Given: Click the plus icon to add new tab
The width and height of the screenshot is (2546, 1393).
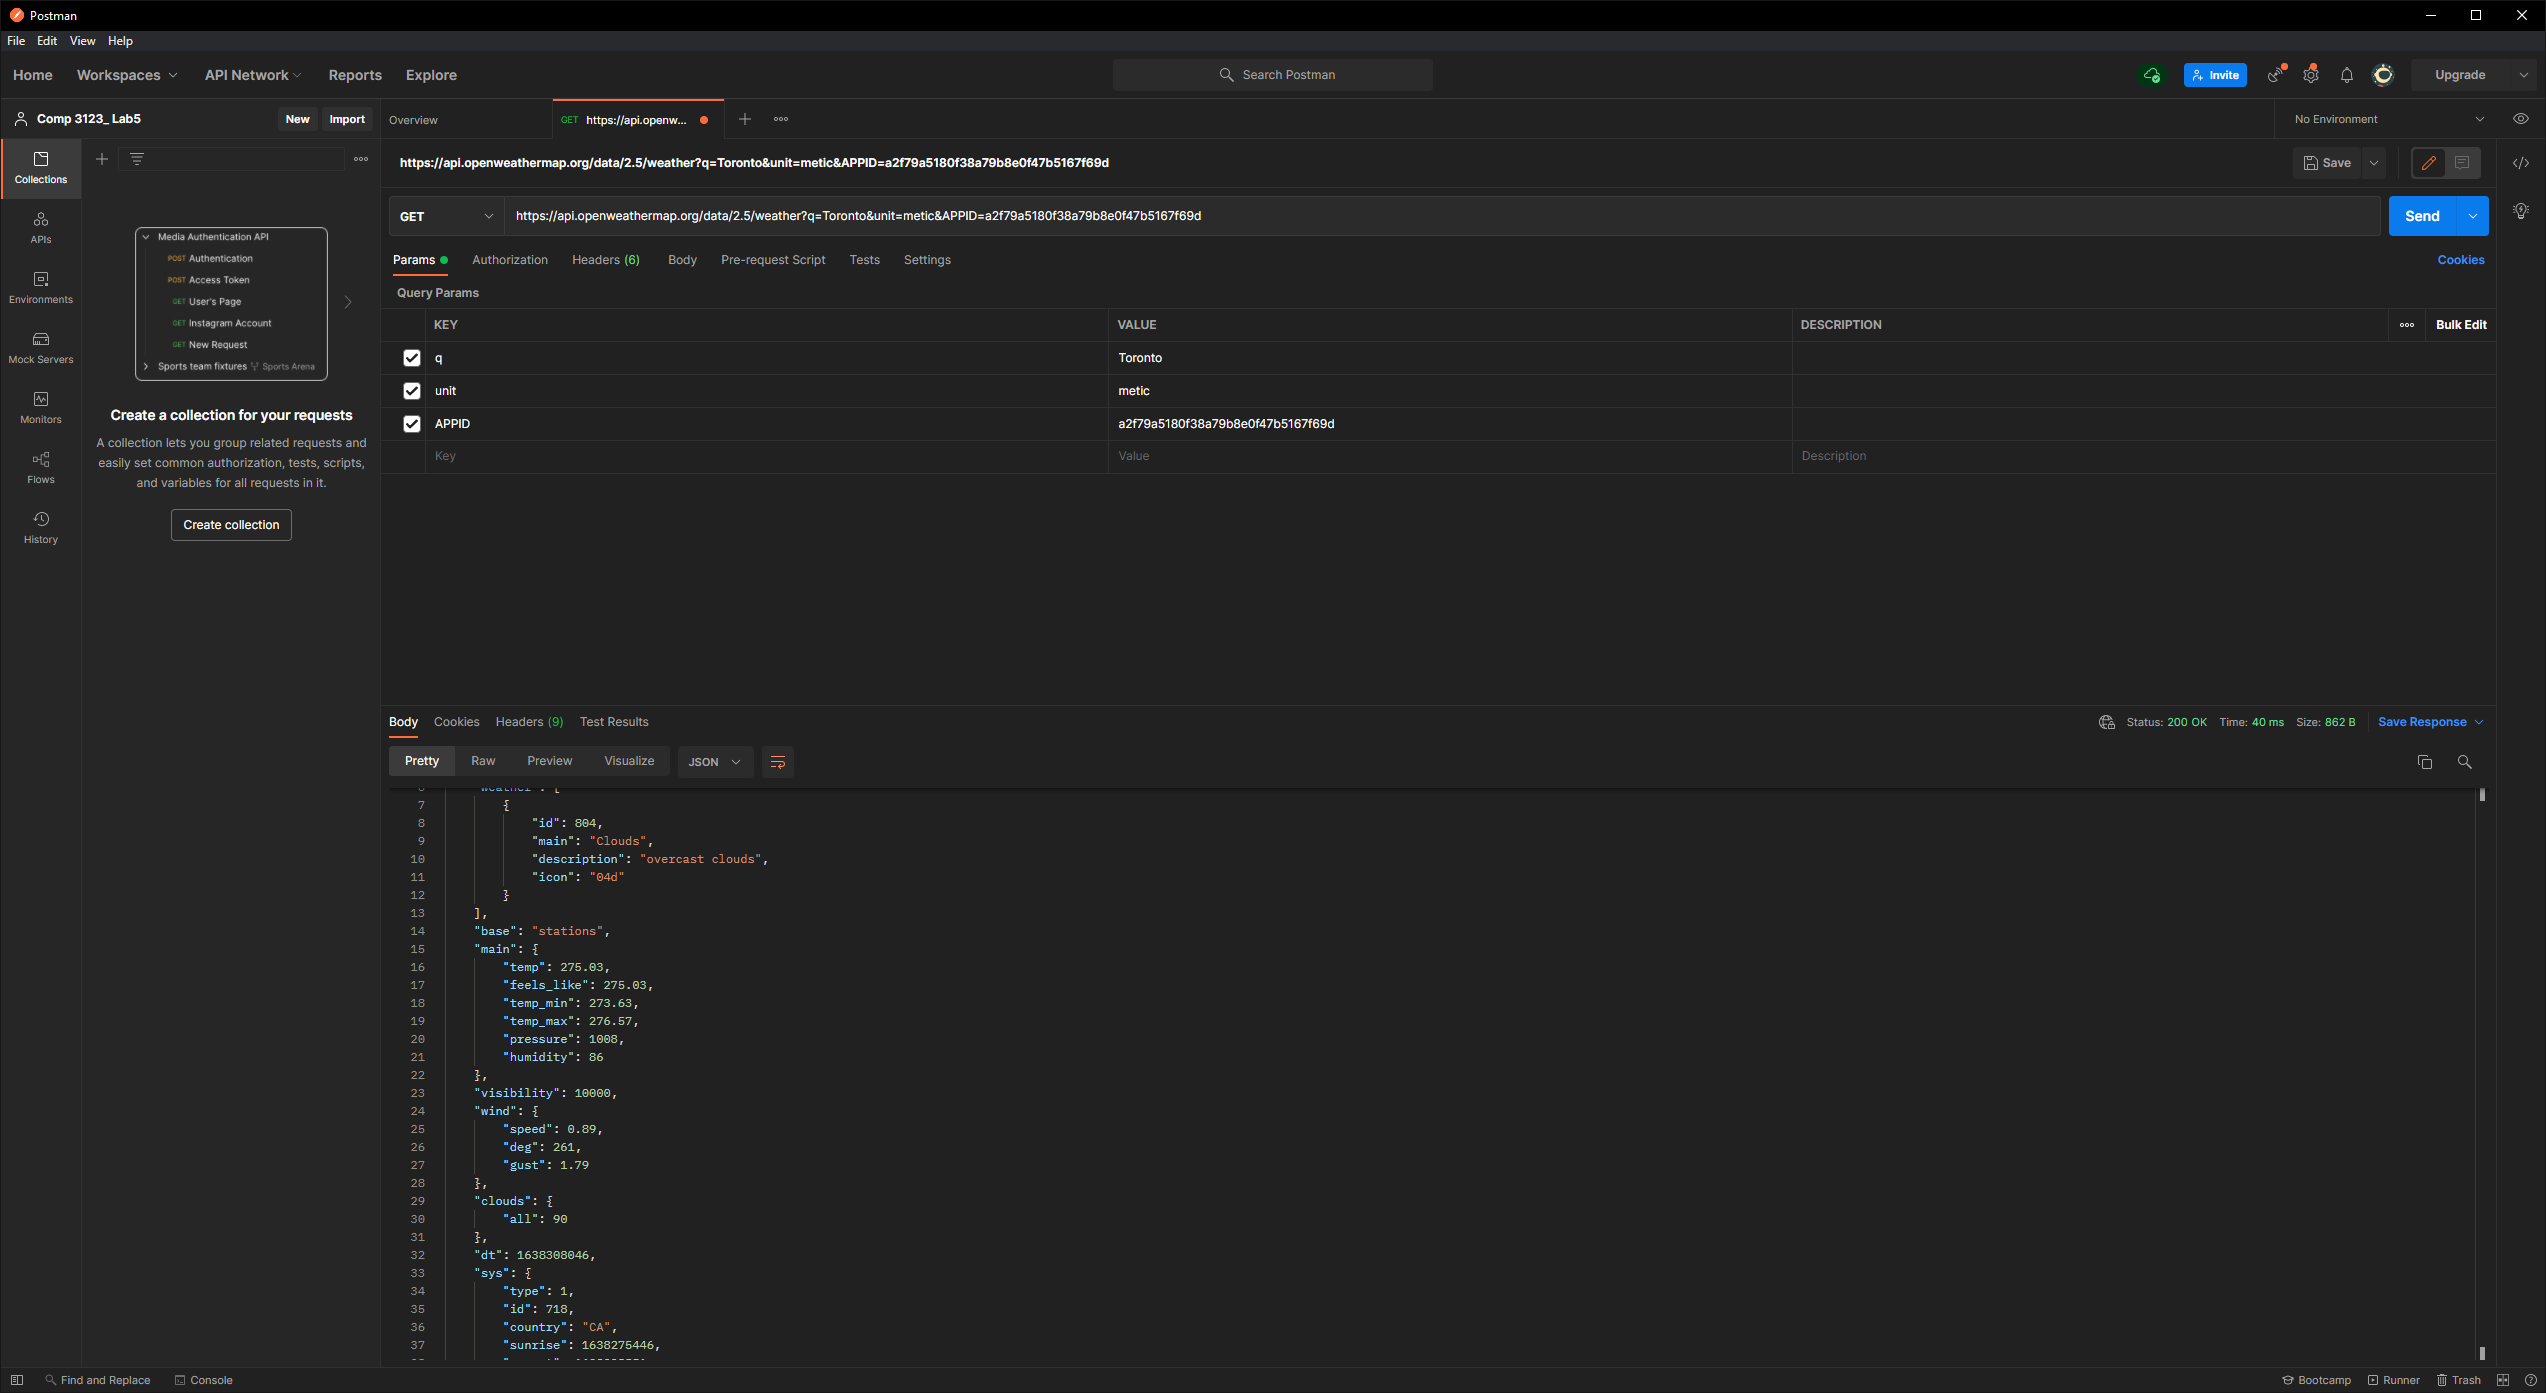Looking at the screenshot, I should tap(744, 119).
